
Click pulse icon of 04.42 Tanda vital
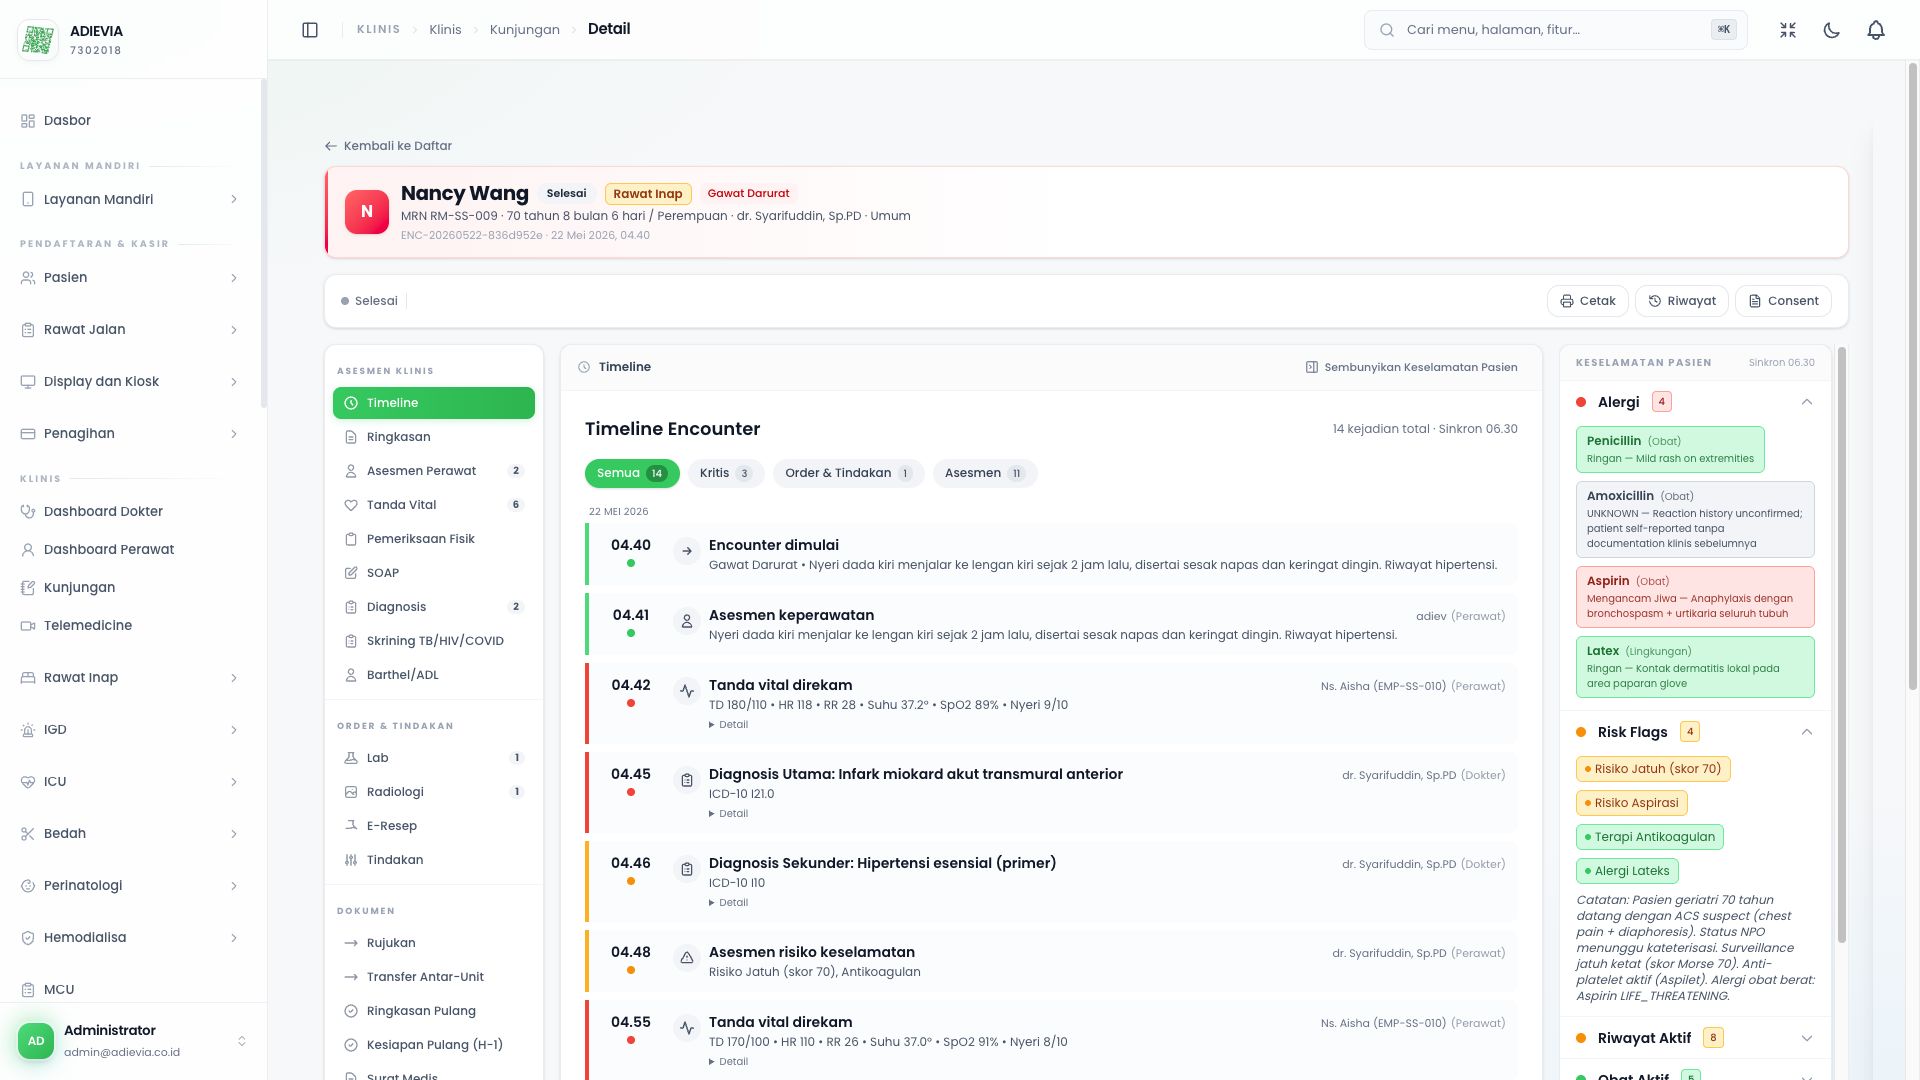coord(687,691)
